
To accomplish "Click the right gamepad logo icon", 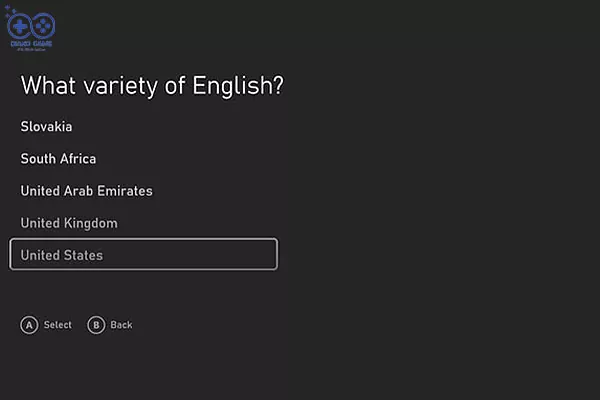I will [43, 26].
